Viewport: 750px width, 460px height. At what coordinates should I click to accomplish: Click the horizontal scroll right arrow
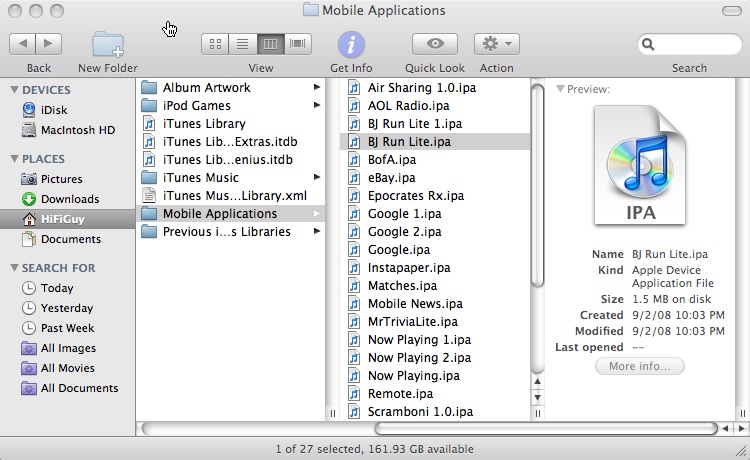point(742,428)
